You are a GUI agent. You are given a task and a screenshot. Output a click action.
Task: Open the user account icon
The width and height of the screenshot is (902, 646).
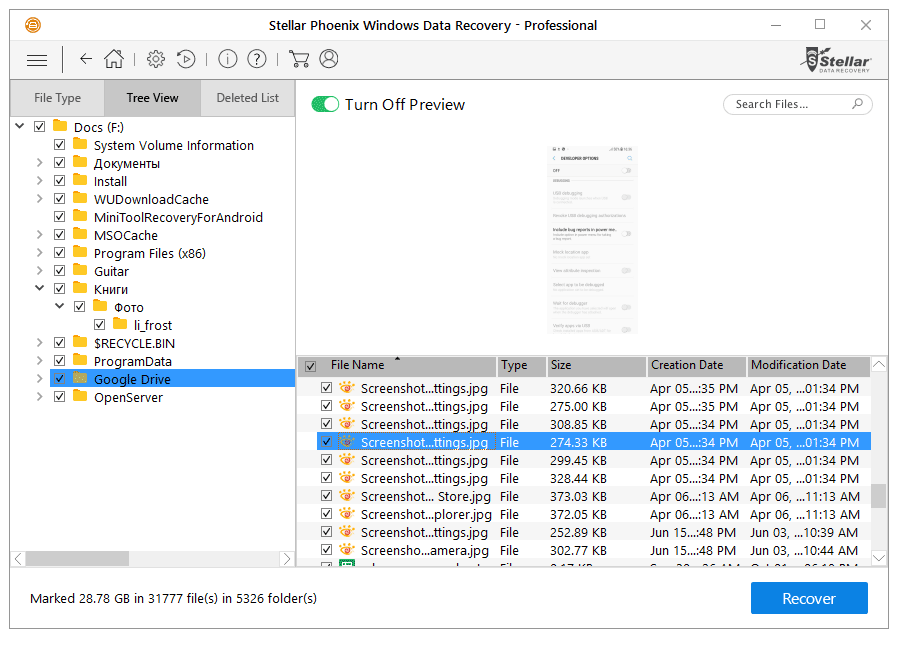pos(328,59)
